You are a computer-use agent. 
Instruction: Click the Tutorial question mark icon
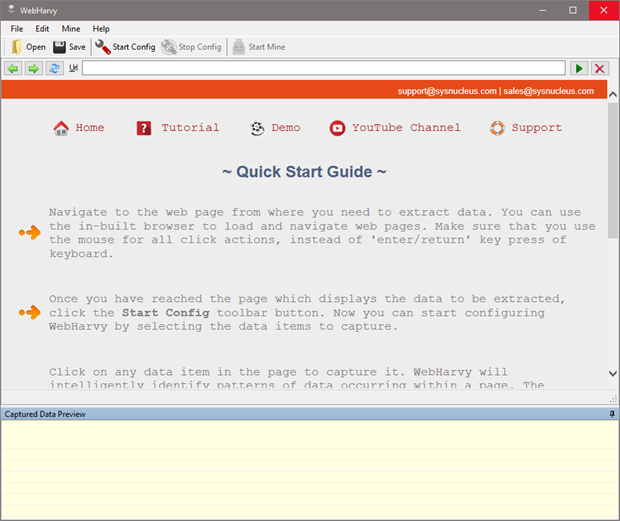coord(144,128)
